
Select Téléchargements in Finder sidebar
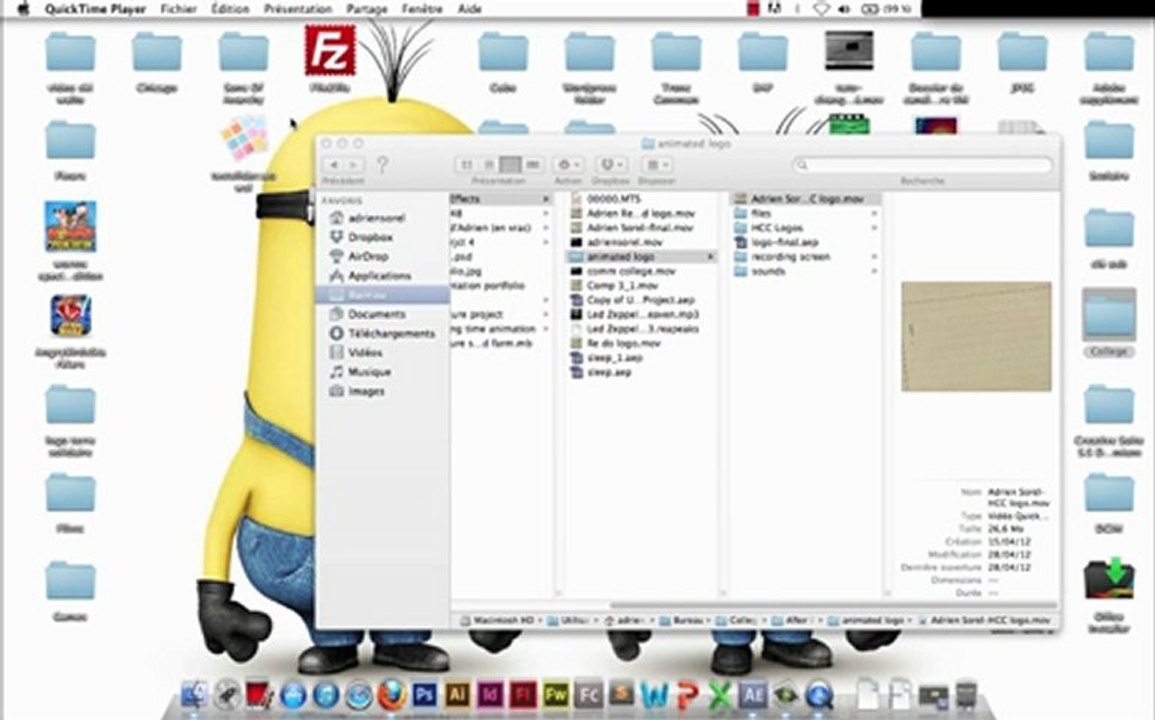click(x=383, y=333)
